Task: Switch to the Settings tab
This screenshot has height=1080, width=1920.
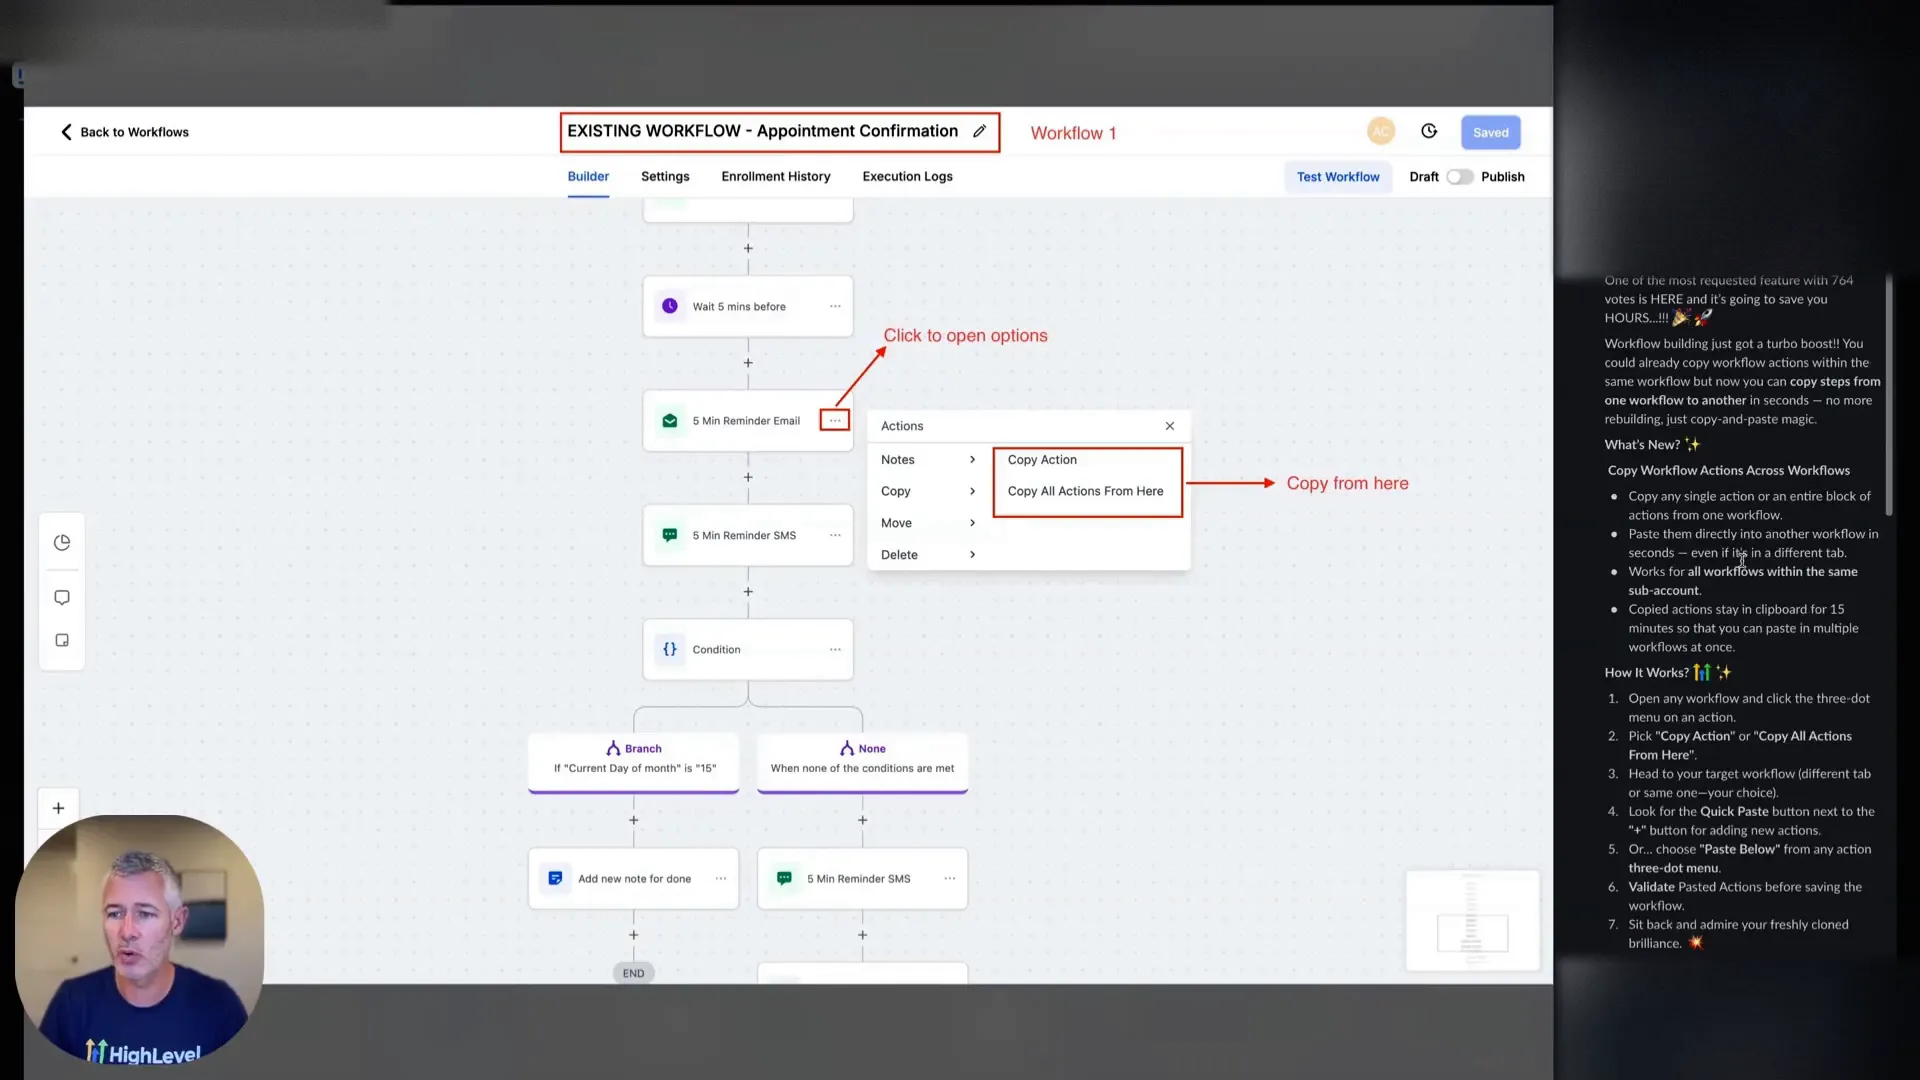Action: (665, 176)
